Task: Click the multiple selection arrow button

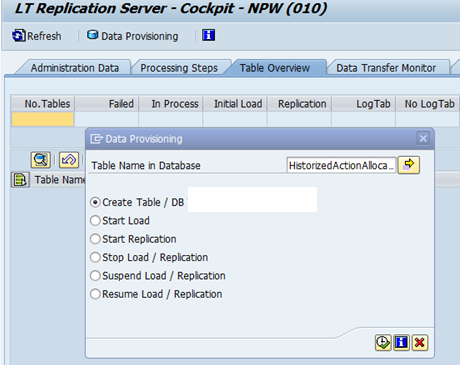Action: click(x=409, y=165)
